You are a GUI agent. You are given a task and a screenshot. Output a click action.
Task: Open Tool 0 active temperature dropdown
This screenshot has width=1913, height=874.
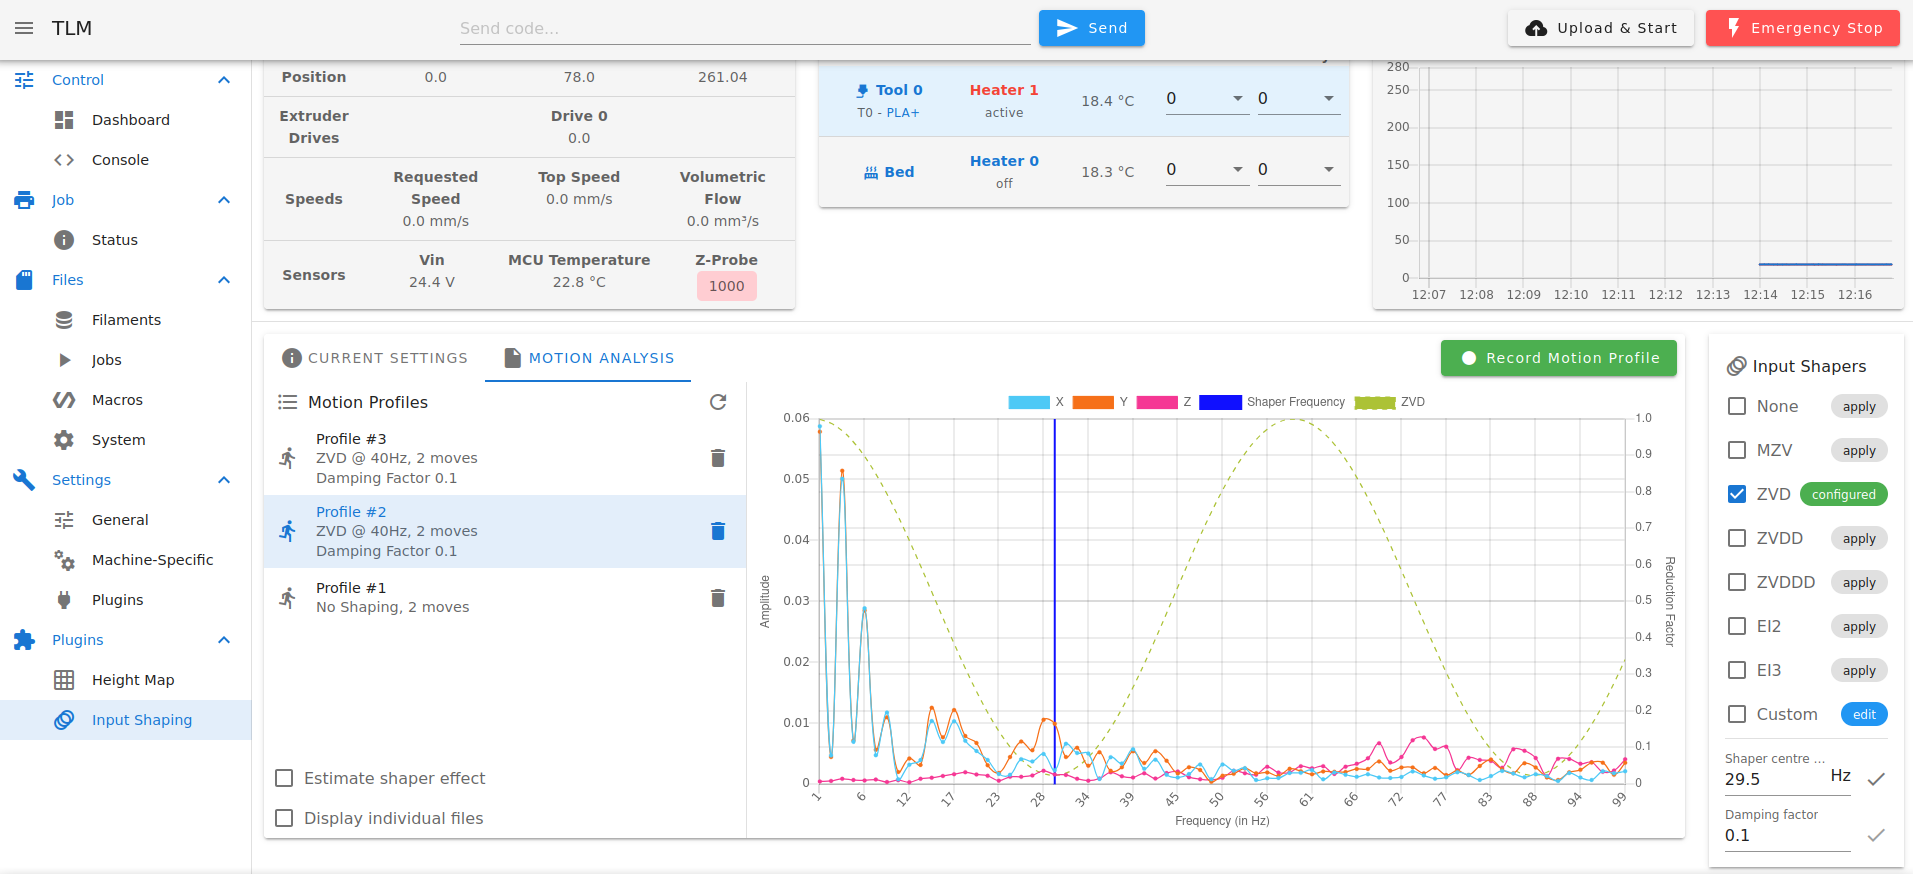pyautogui.click(x=1238, y=98)
